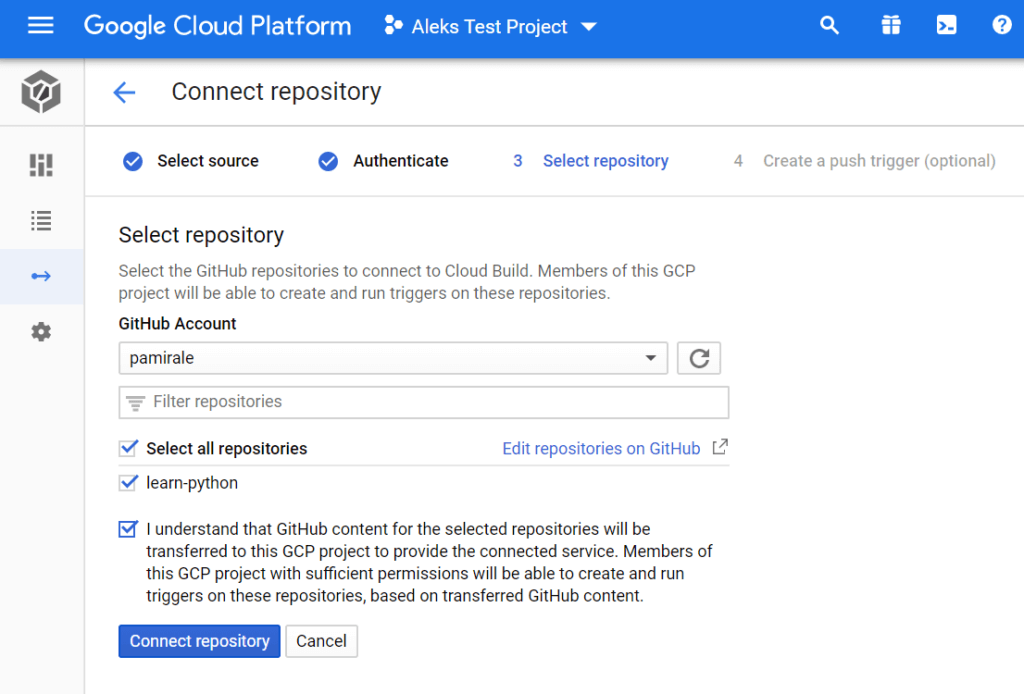Open the Dashboard sidebar icon
The width and height of the screenshot is (1024, 694).
click(x=41, y=164)
